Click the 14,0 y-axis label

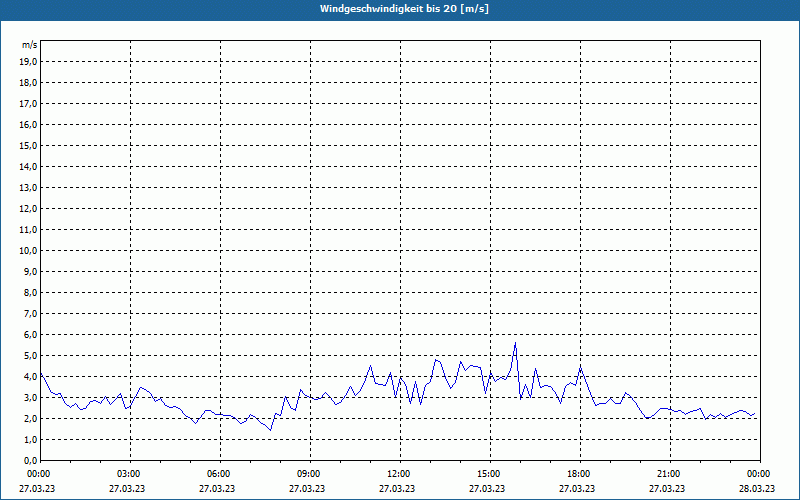click(x=28, y=166)
